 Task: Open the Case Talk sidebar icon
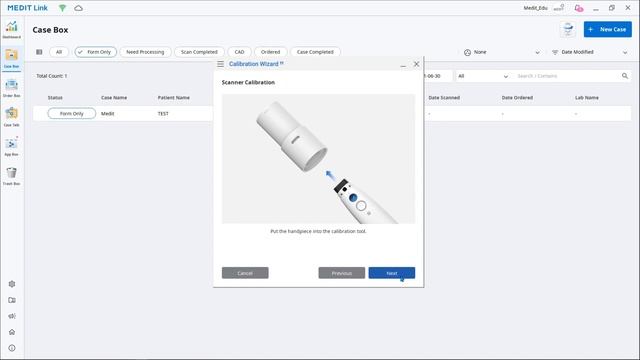[11, 117]
